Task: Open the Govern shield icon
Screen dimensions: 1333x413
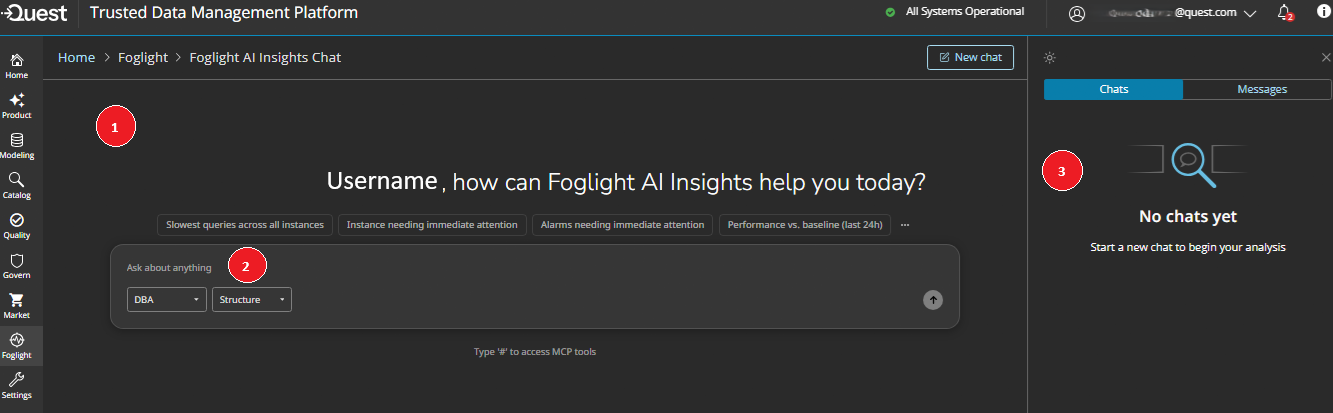Action: [x=17, y=266]
